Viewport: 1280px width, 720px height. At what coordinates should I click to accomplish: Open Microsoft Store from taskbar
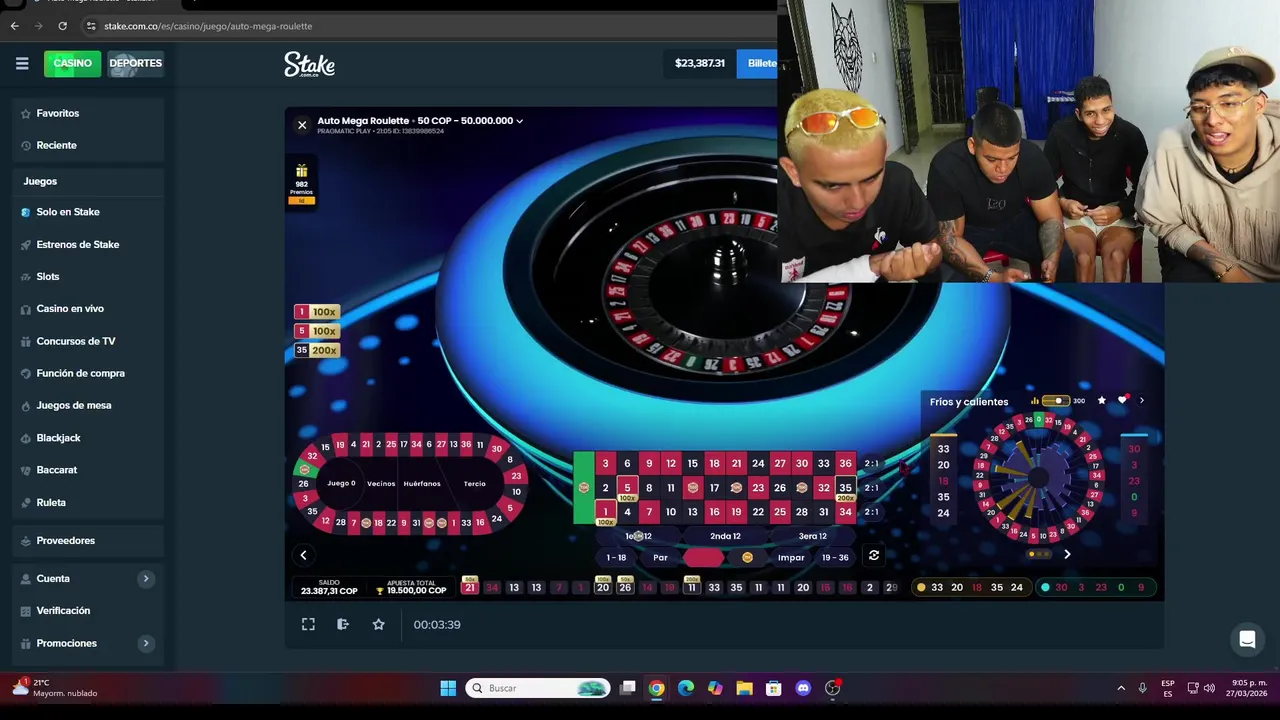click(x=773, y=688)
